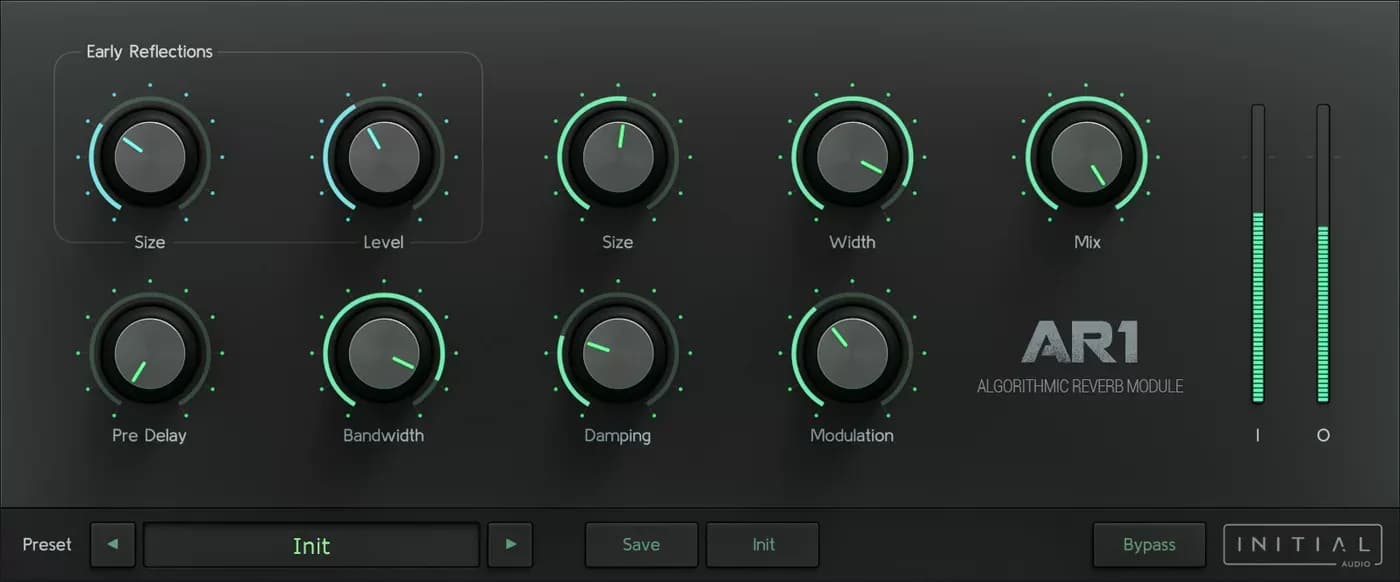Click the Early Reflections Level knob
Screen dimensions: 1400x582
pyautogui.click(x=384, y=157)
